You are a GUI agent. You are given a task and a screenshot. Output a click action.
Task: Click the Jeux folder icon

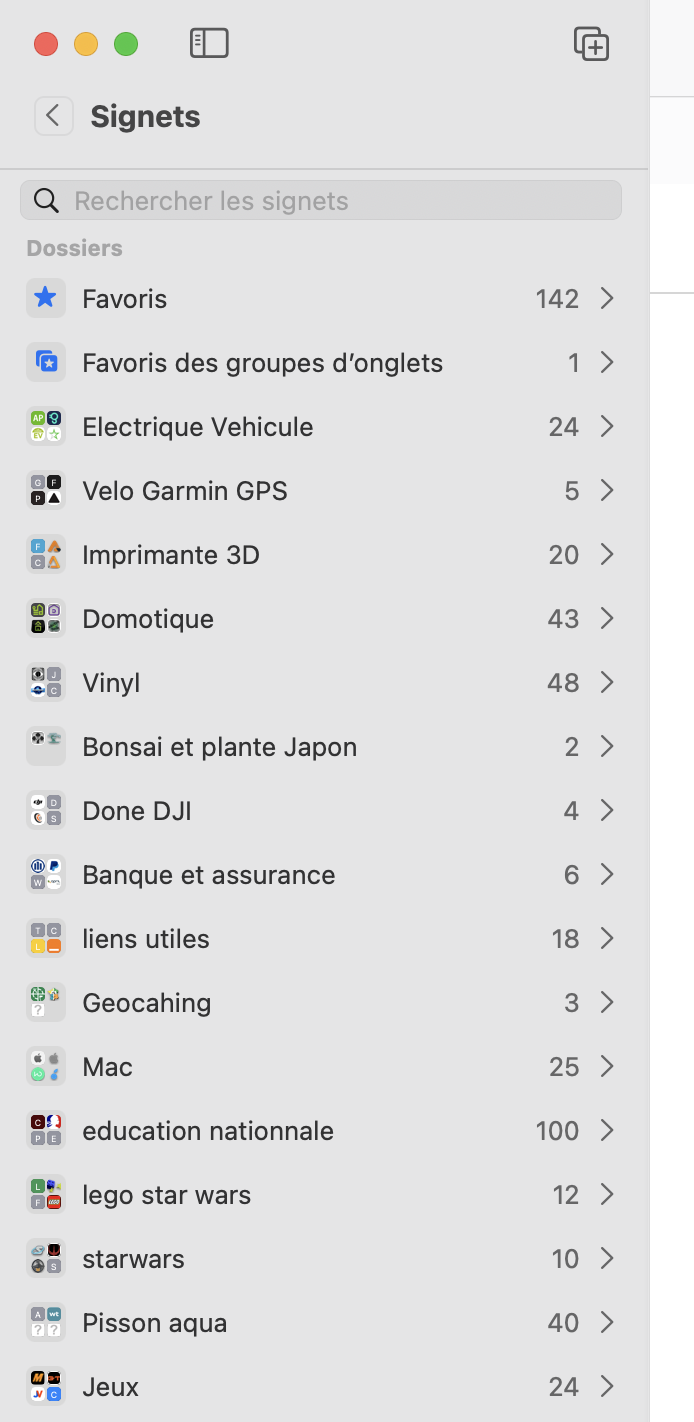tap(46, 1386)
